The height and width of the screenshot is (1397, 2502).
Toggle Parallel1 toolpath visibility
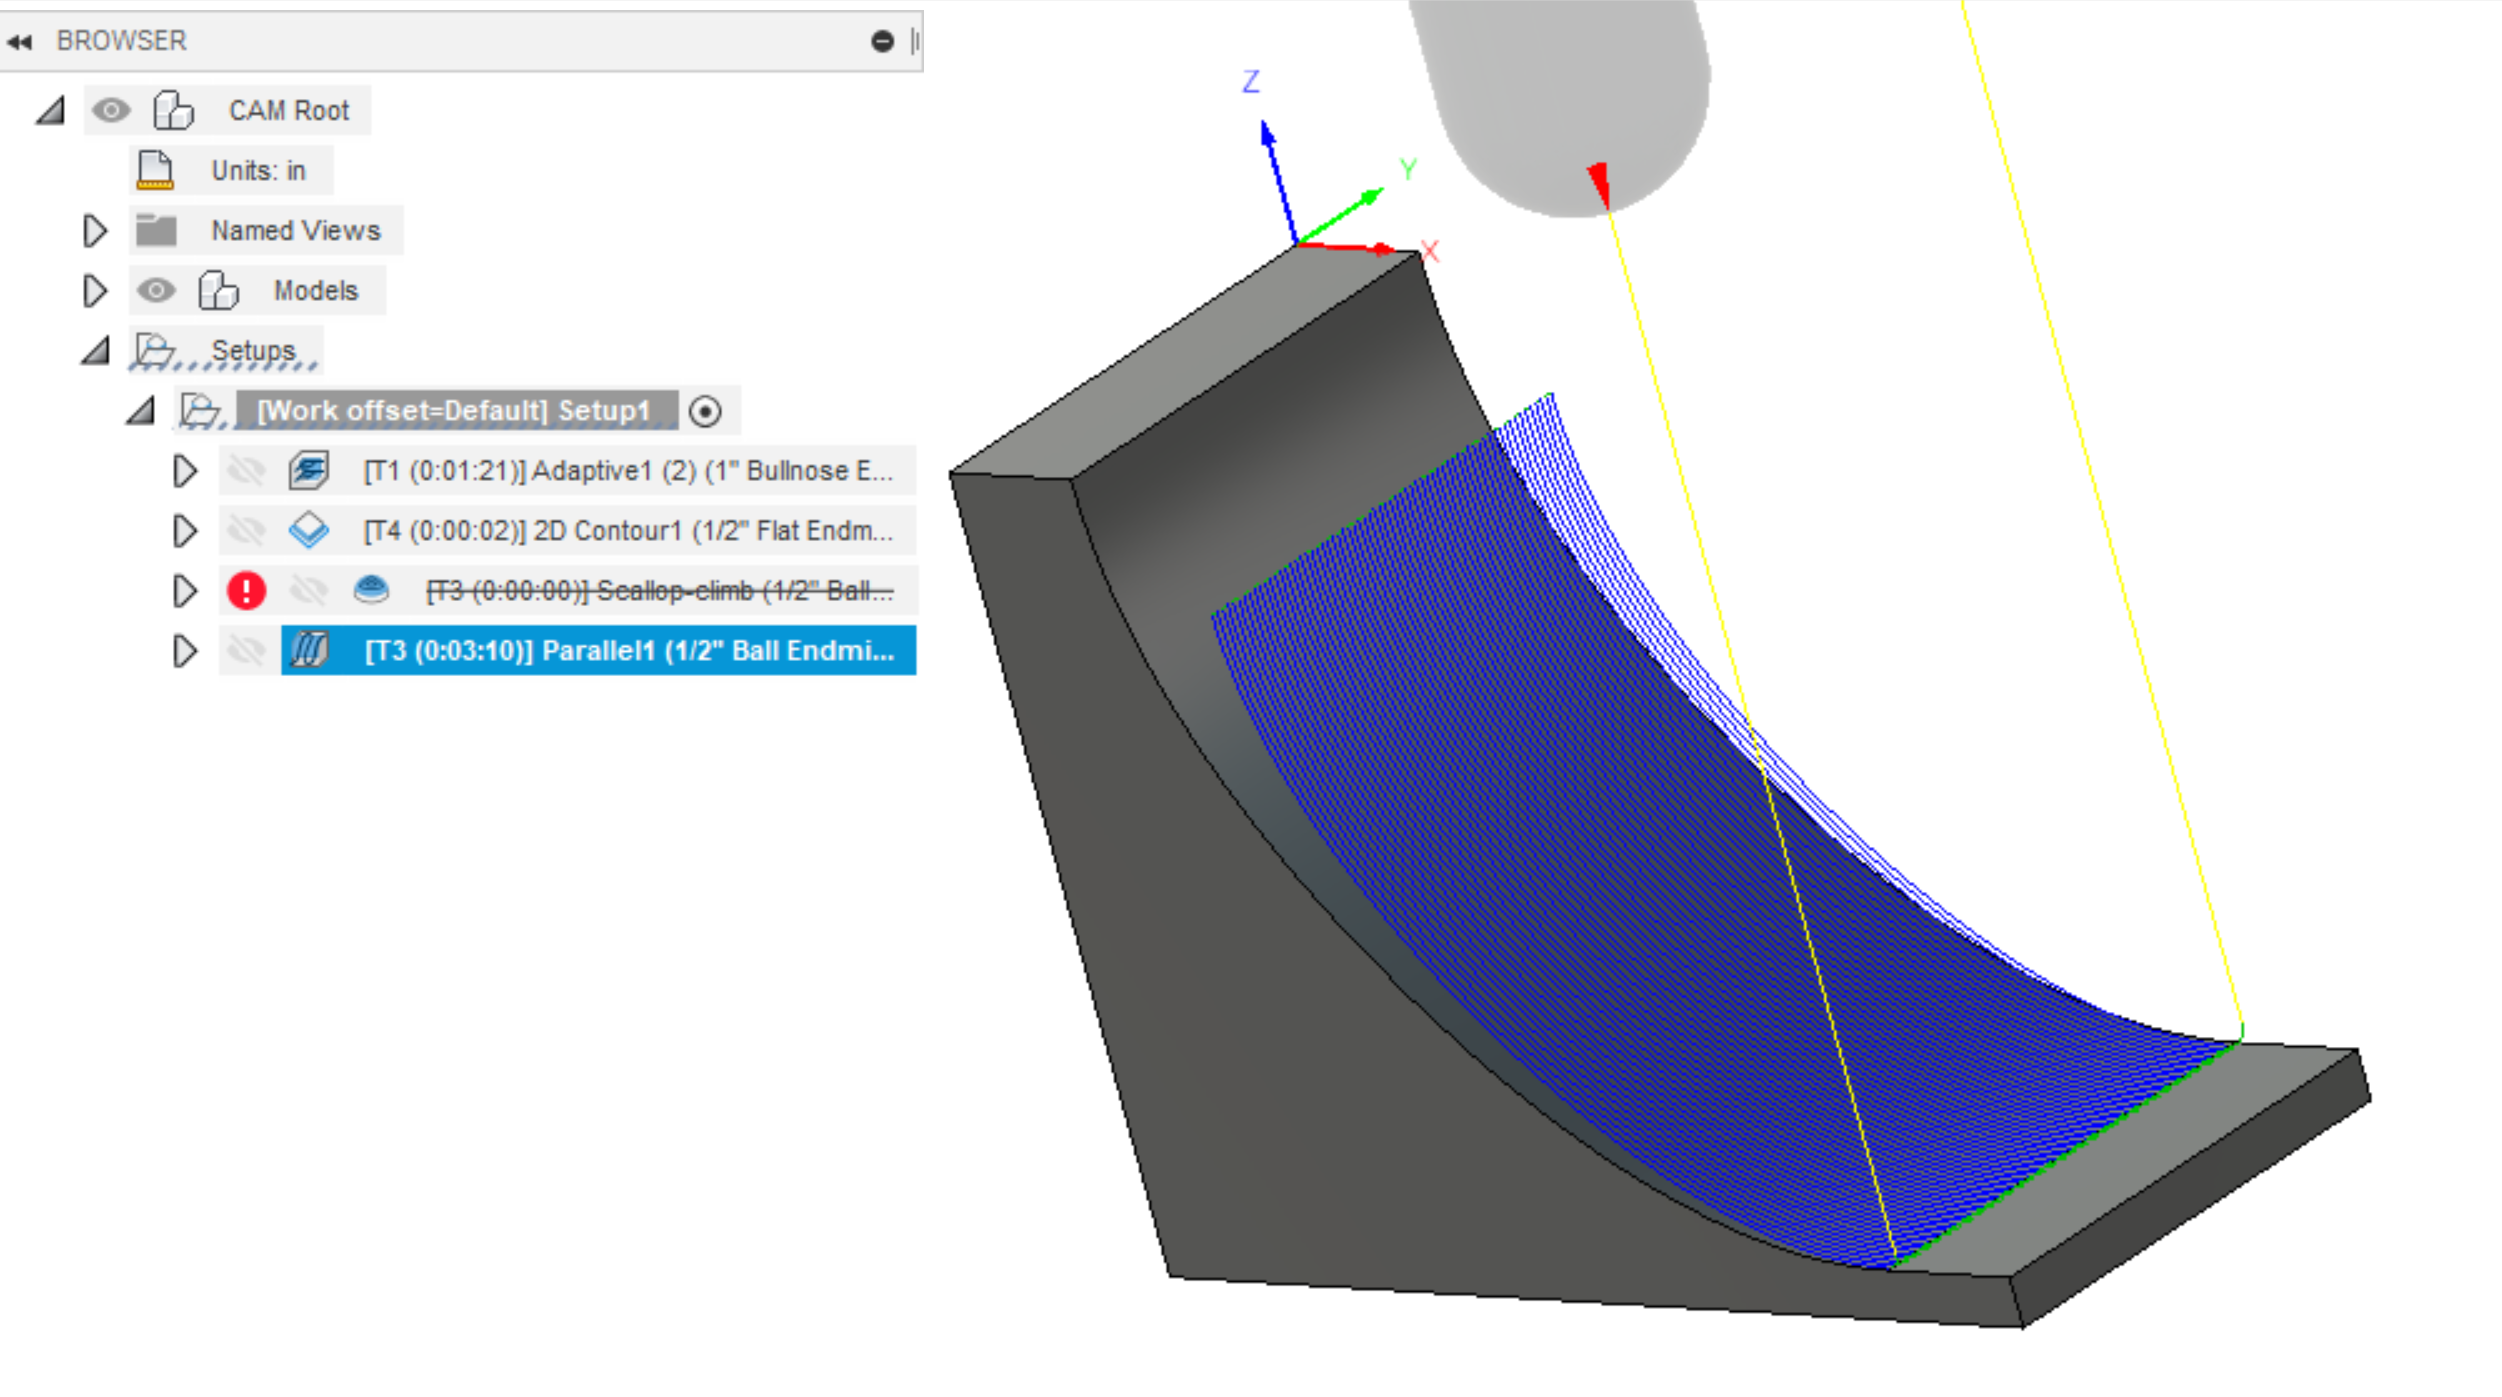246,650
